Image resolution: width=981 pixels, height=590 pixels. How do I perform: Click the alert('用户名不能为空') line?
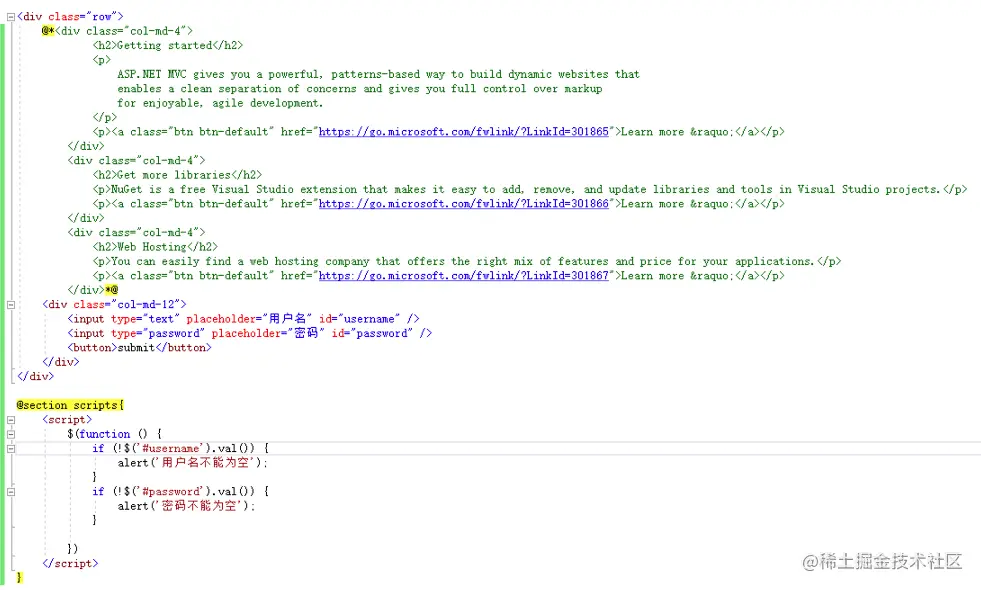coord(193,463)
